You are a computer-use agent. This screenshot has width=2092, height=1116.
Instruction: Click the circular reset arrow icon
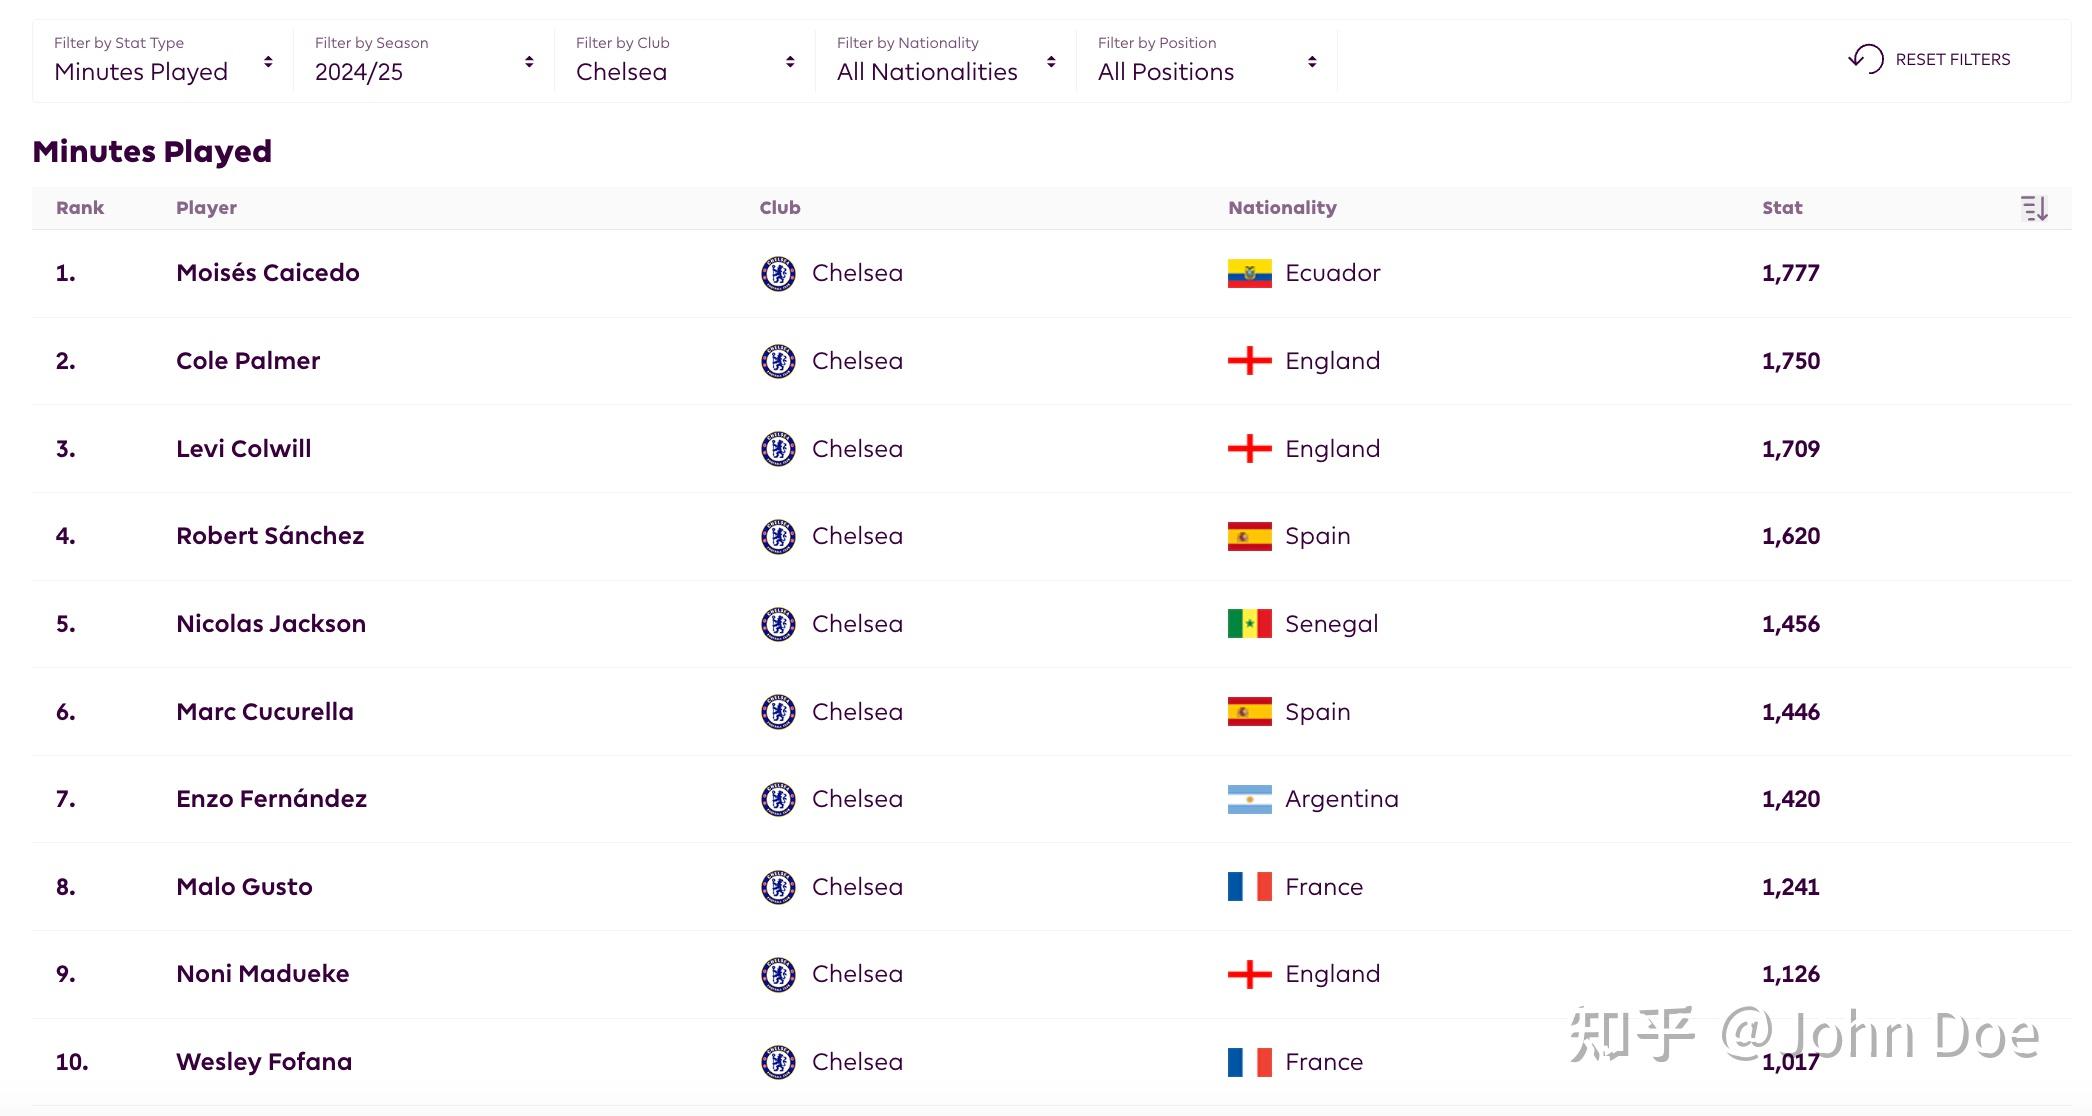click(1865, 59)
